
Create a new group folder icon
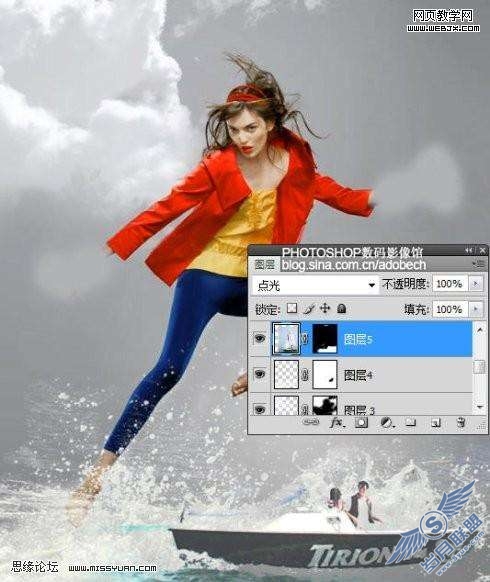click(x=410, y=422)
